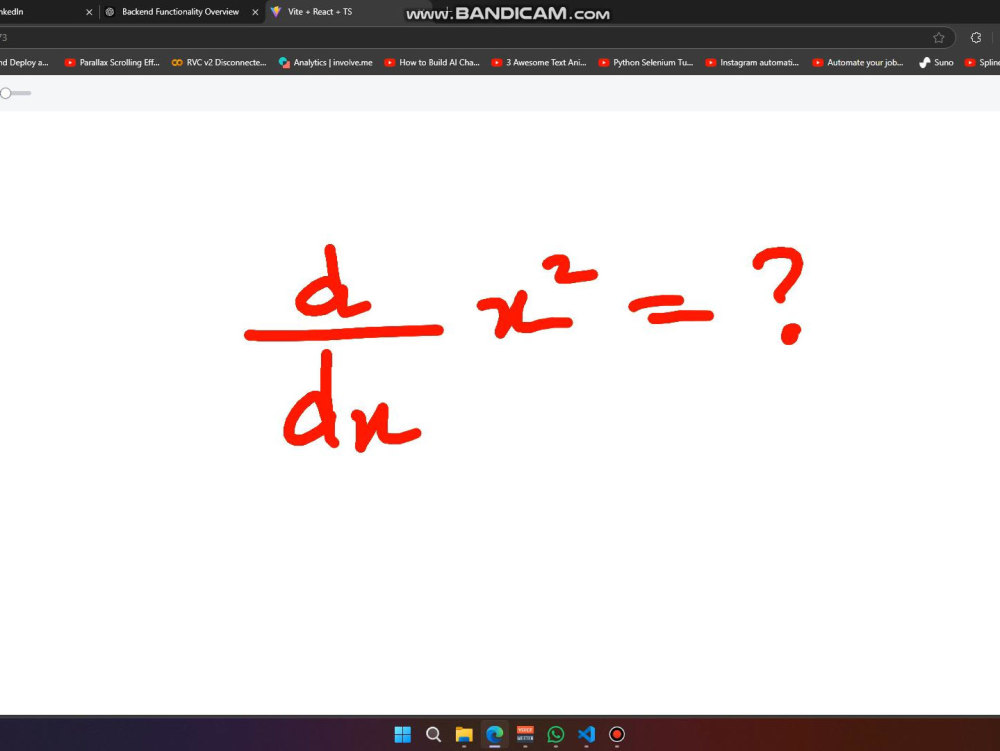This screenshot has height=751, width=1000.
Task: Open File Explorer from the taskbar
Action: (464, 734)
